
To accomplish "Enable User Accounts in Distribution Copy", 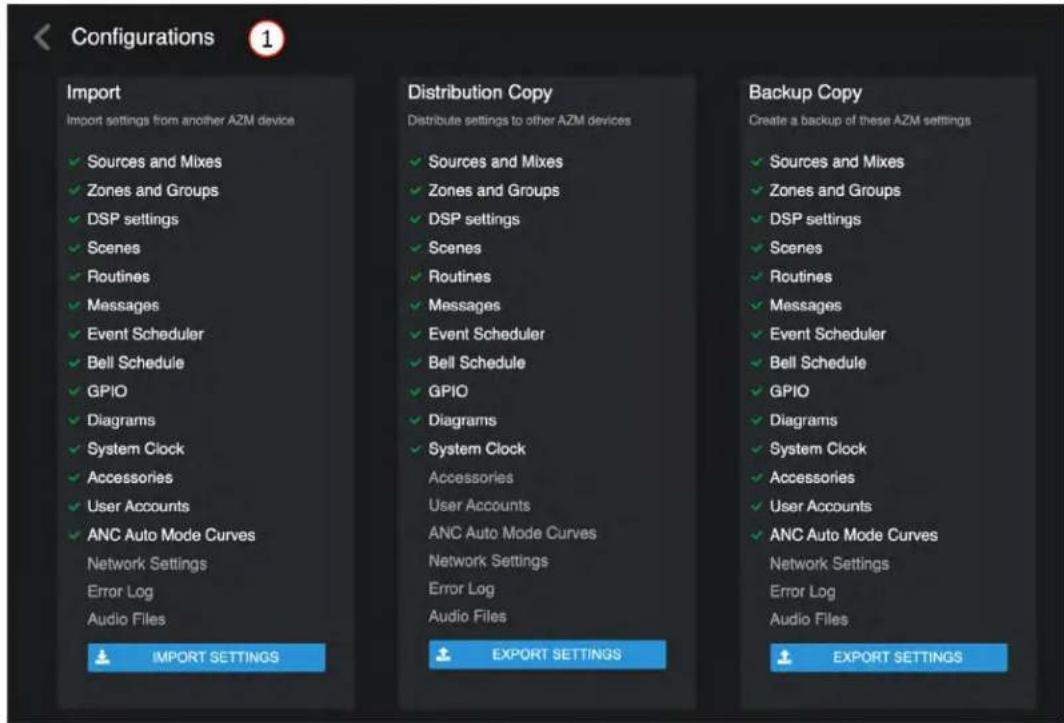I will tap(479, 505).
